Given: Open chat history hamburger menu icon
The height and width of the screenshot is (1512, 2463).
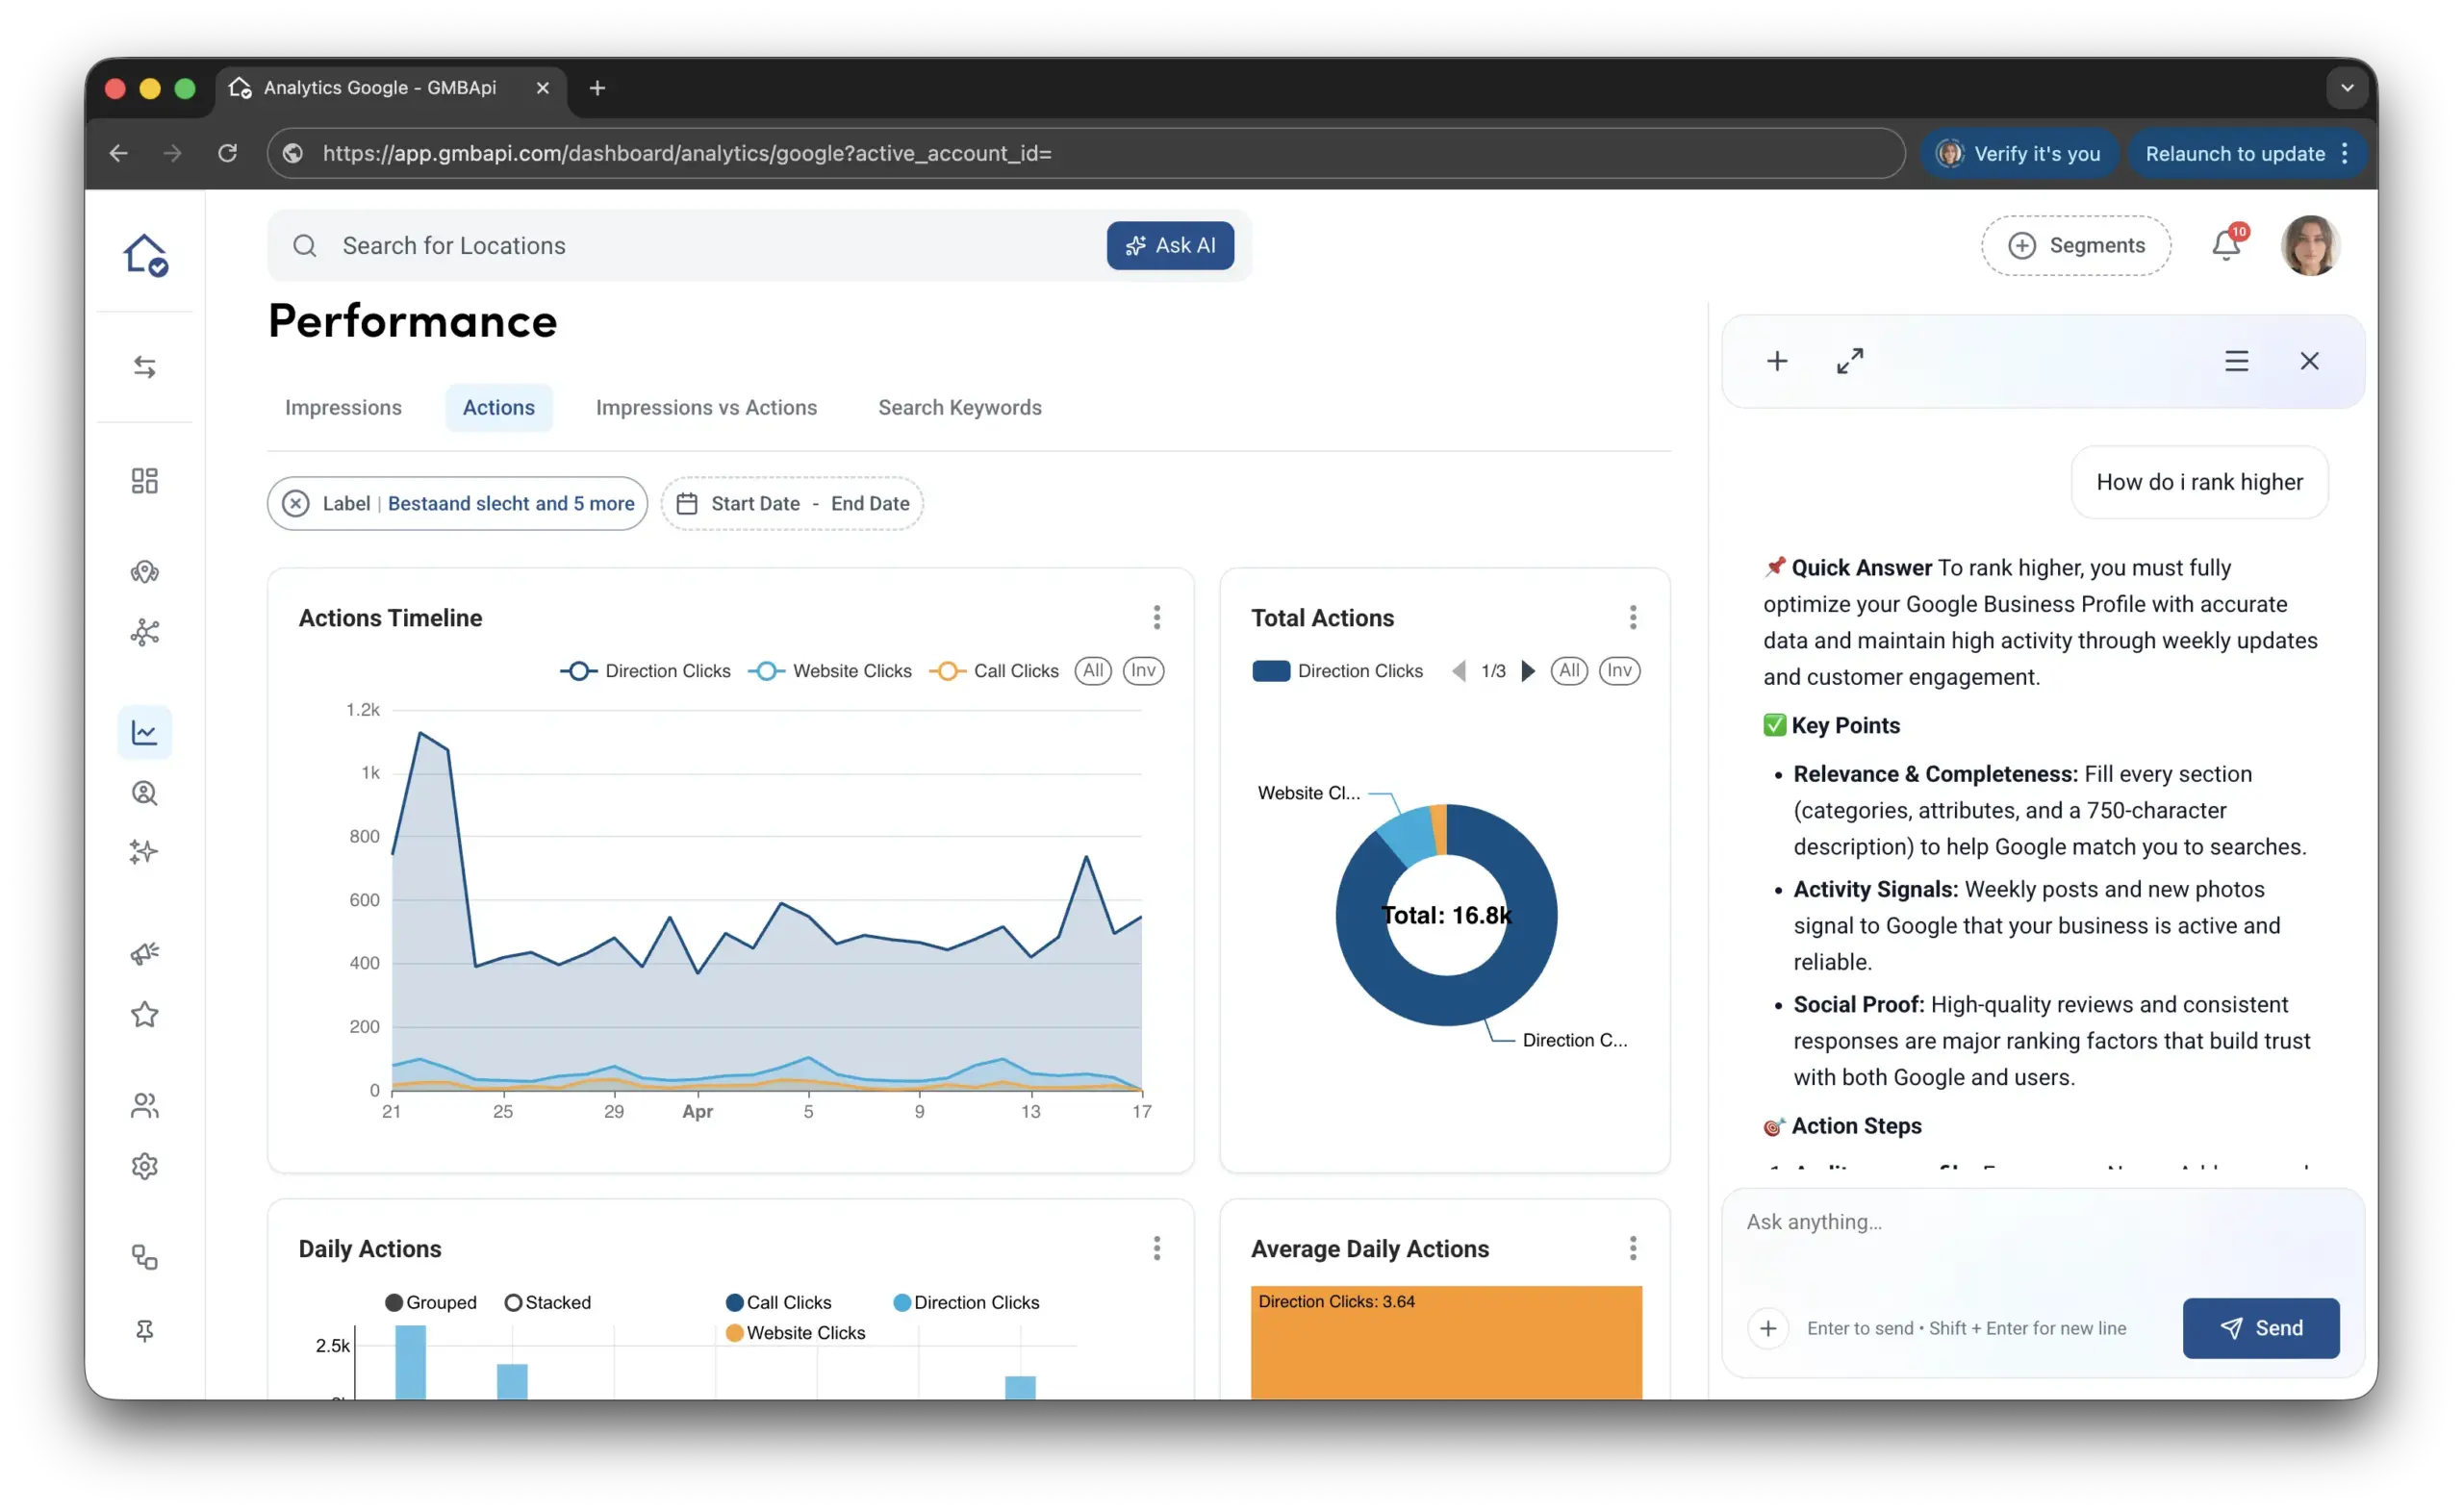Looking at the screenshot, I should [x=2237, y=361].
